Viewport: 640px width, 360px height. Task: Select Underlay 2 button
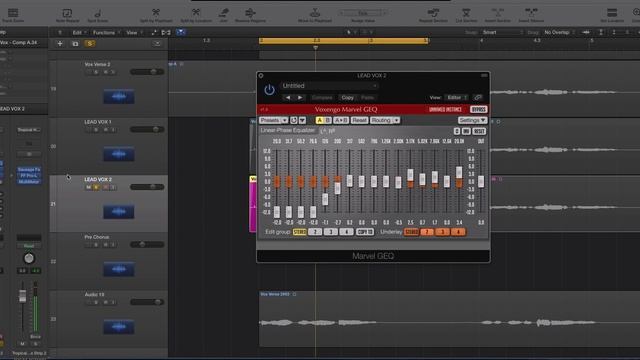[x=427, y=232]
